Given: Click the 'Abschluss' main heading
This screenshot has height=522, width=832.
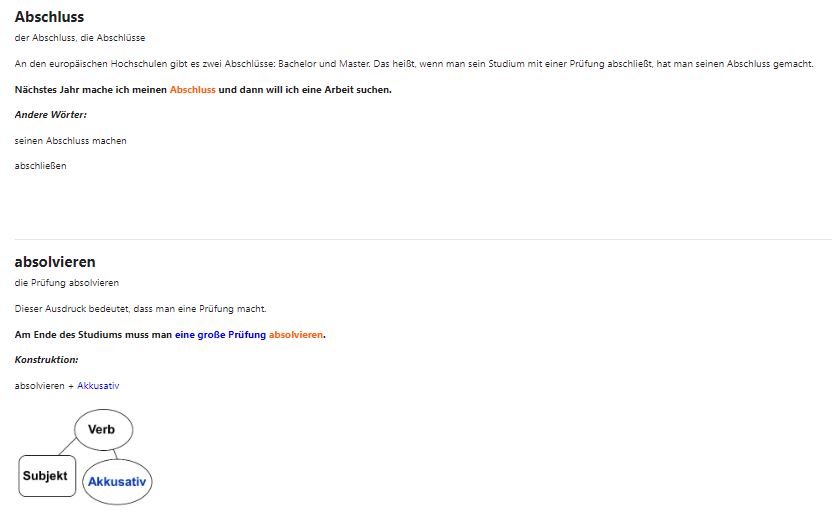Looking at the screenshot, I should pyautogui.click(x=49, y=17).
